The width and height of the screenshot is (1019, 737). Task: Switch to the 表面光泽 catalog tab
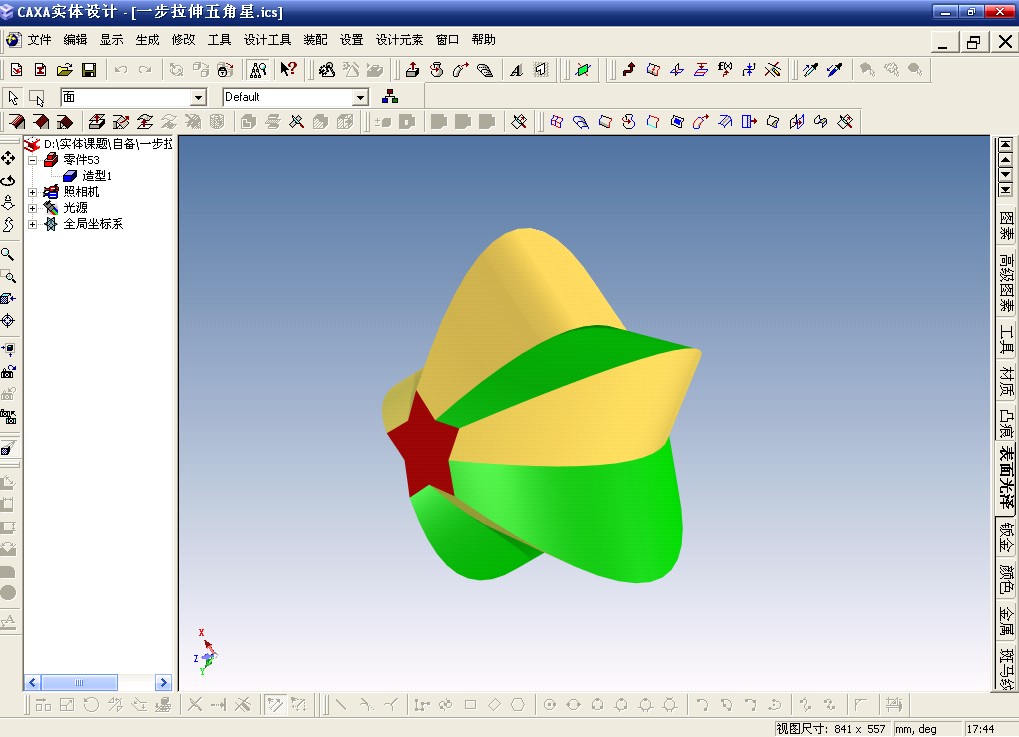[1006, 478]
